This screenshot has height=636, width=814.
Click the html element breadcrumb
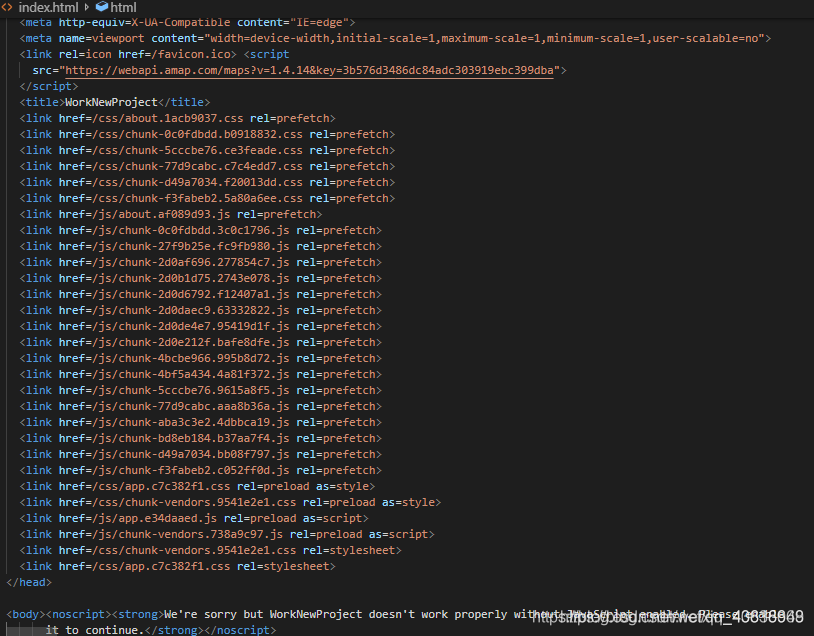pyautogui.click(x=123, y=7)
